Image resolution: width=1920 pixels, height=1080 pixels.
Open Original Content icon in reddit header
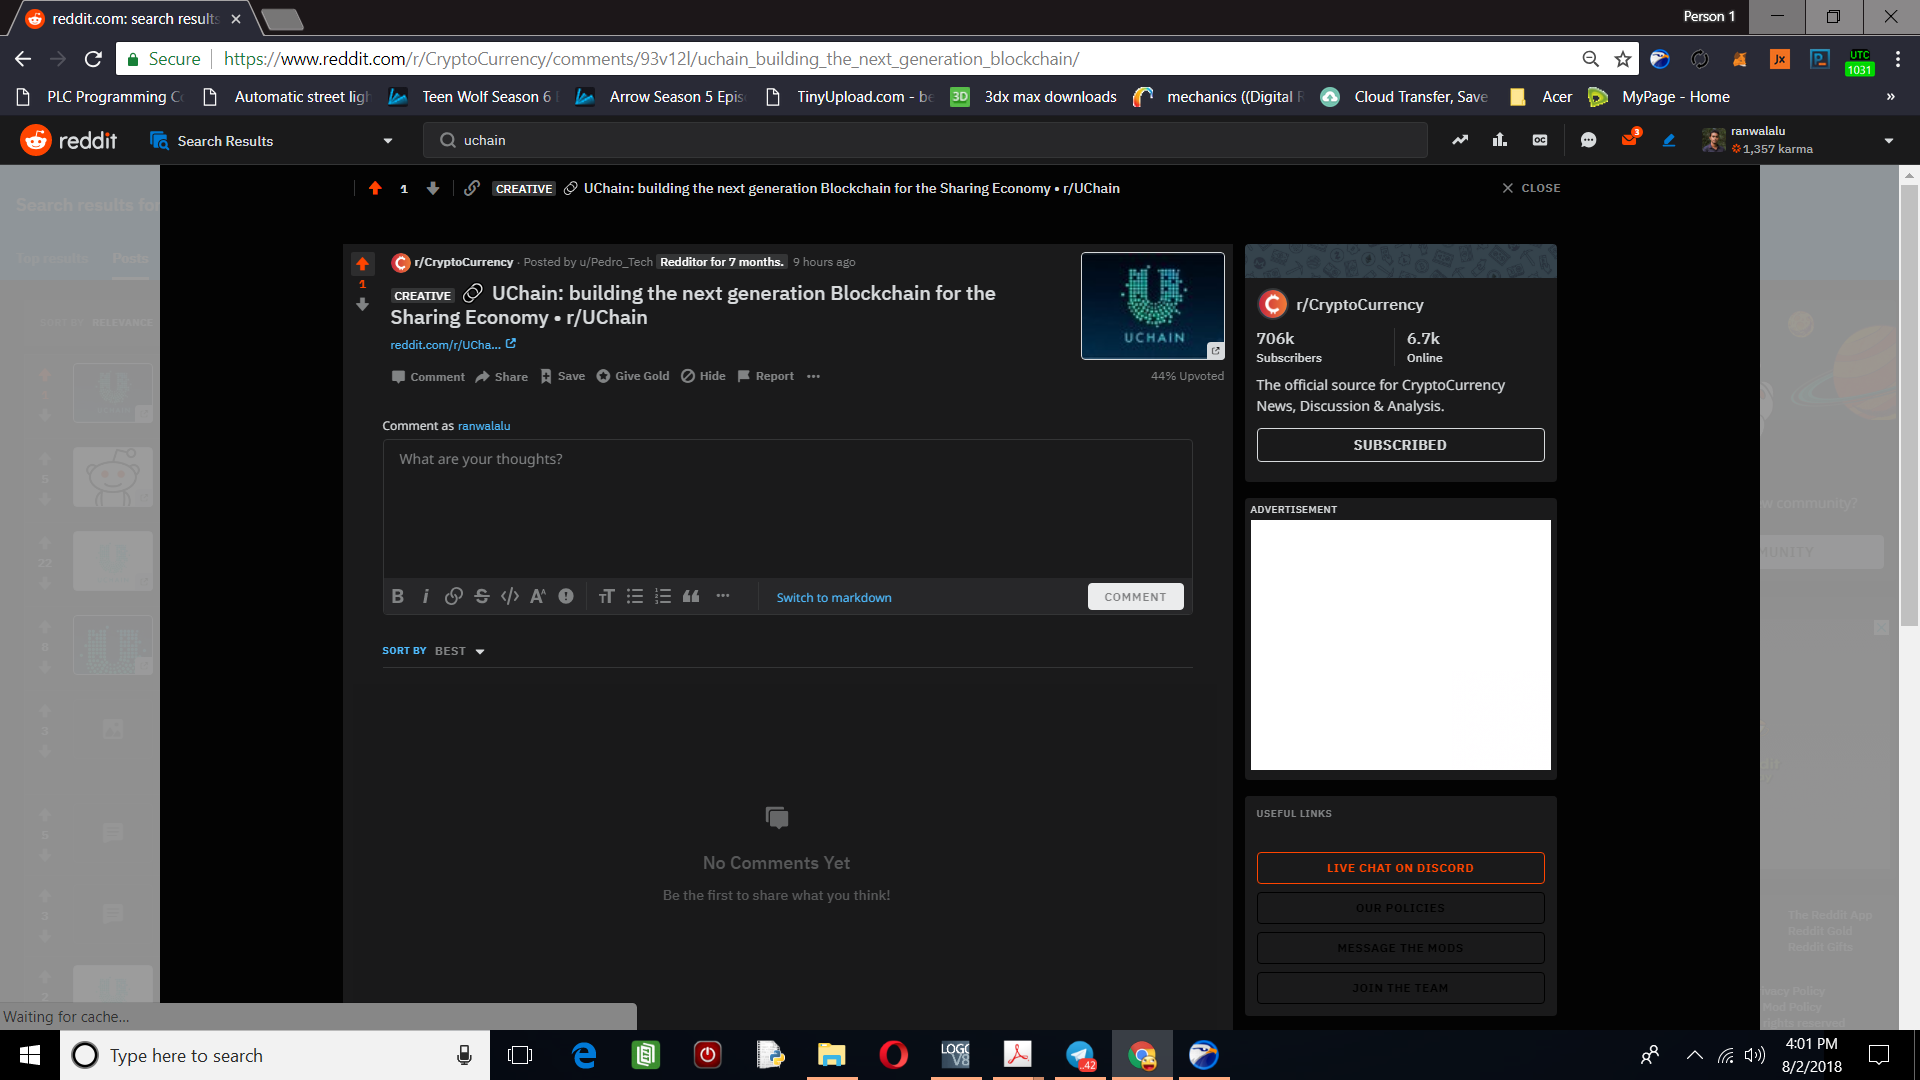(x=1540, y=140)
